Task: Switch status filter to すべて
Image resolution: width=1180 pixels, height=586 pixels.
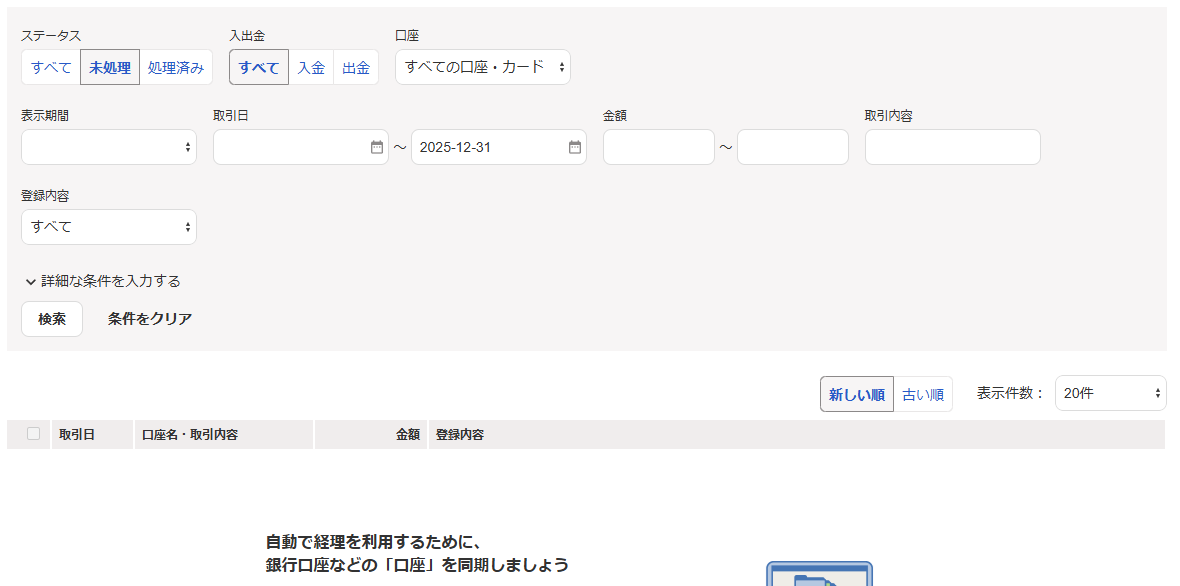Action: coord(48,67)
